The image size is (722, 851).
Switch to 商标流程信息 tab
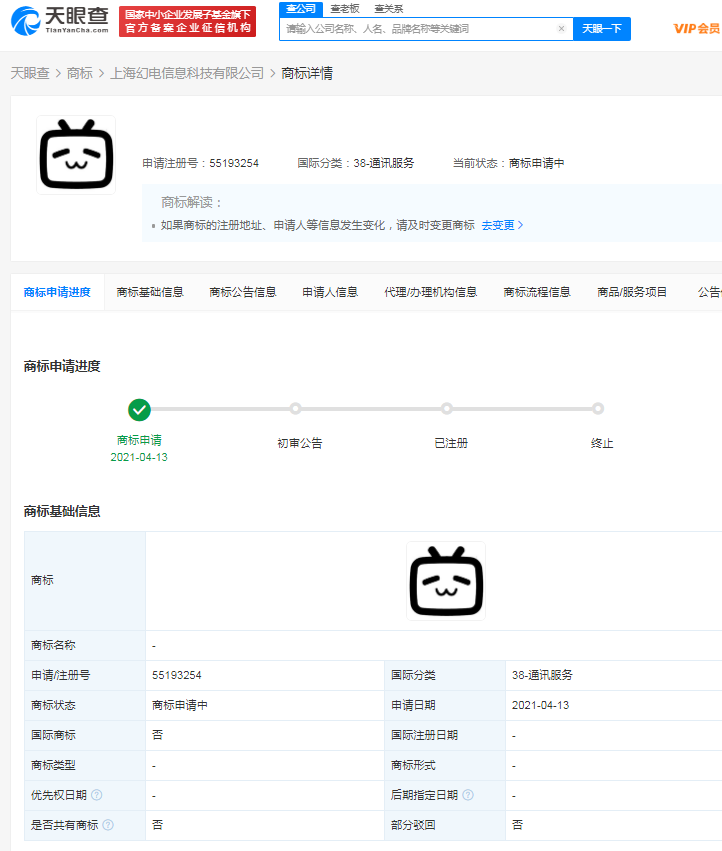(x=537, y=293)
